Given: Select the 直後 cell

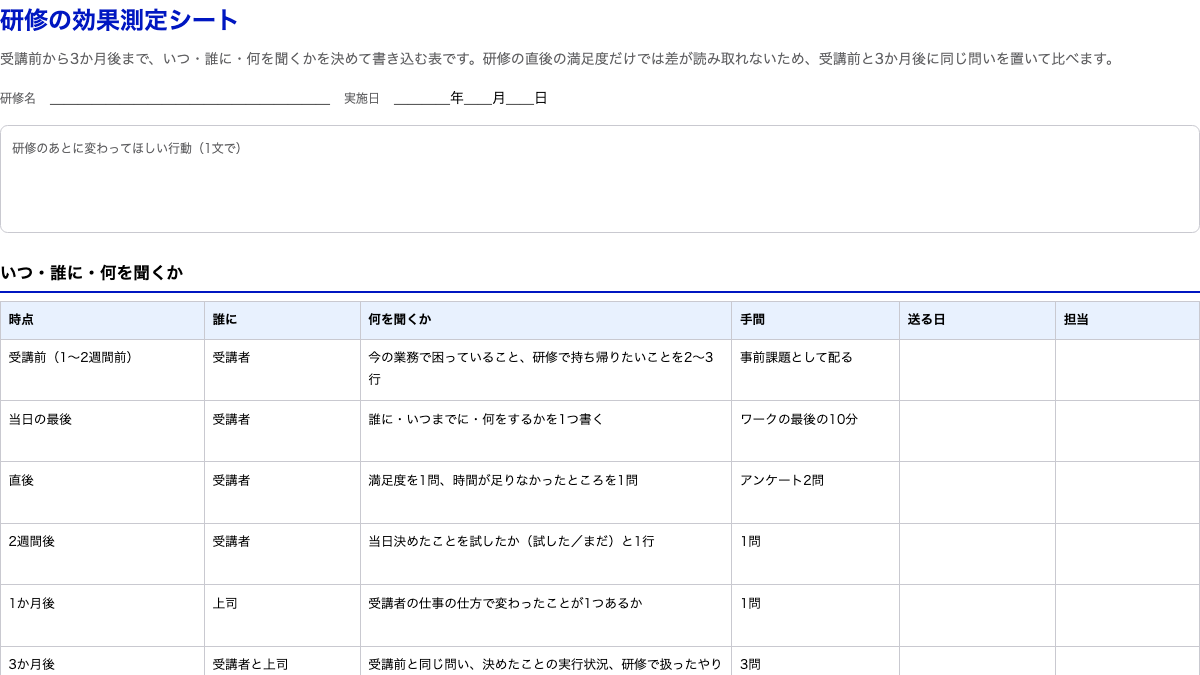Looking at the screenshot, I should [x=103, y=493].
